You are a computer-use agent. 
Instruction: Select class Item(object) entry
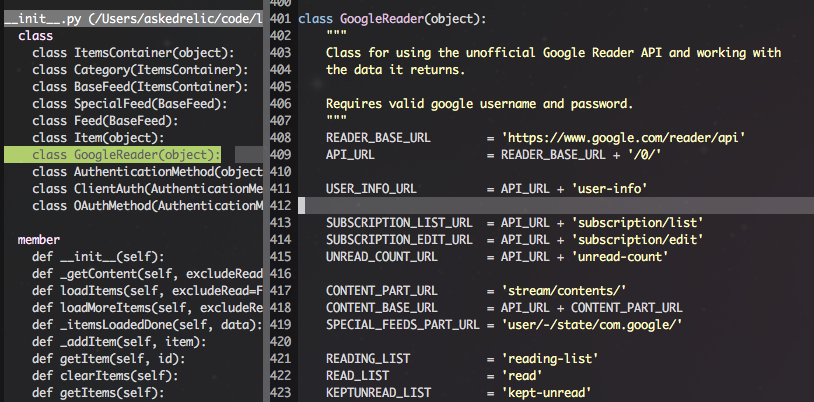tap(98, 138)
